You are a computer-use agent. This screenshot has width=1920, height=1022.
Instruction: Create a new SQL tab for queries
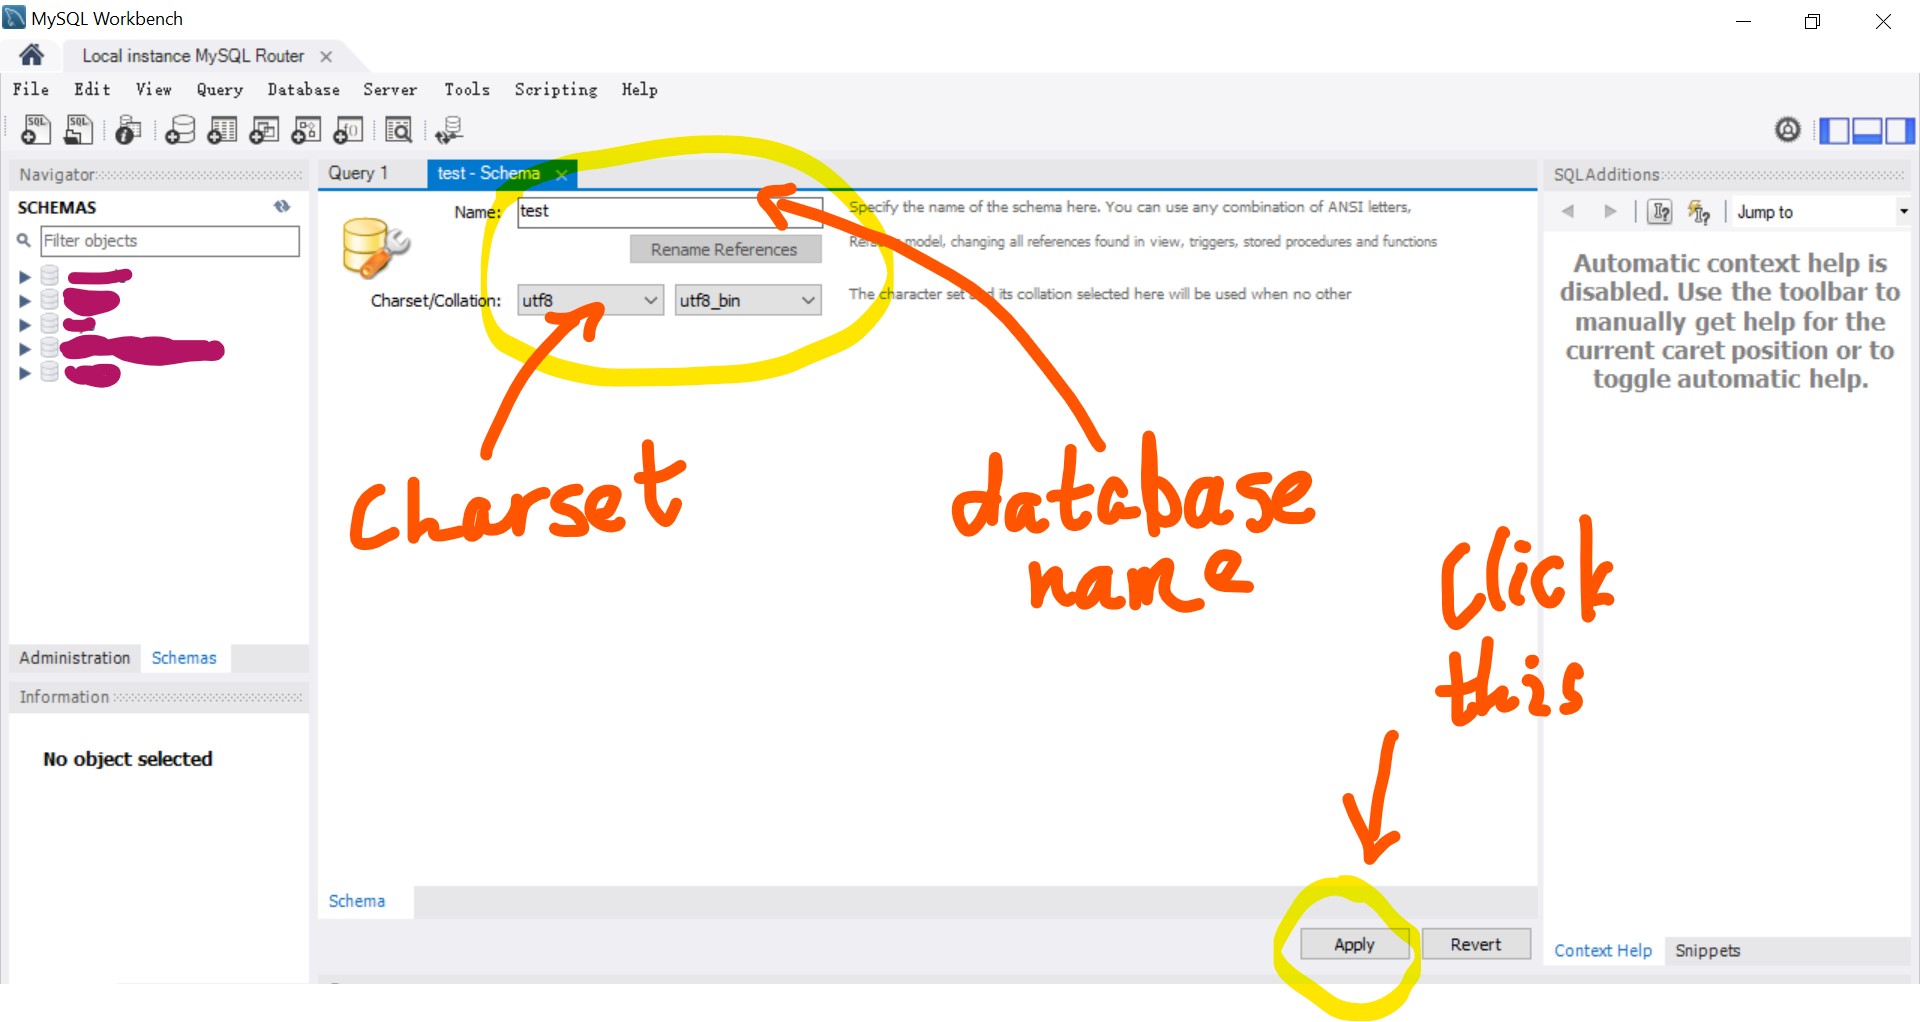[x=36, y=130]
